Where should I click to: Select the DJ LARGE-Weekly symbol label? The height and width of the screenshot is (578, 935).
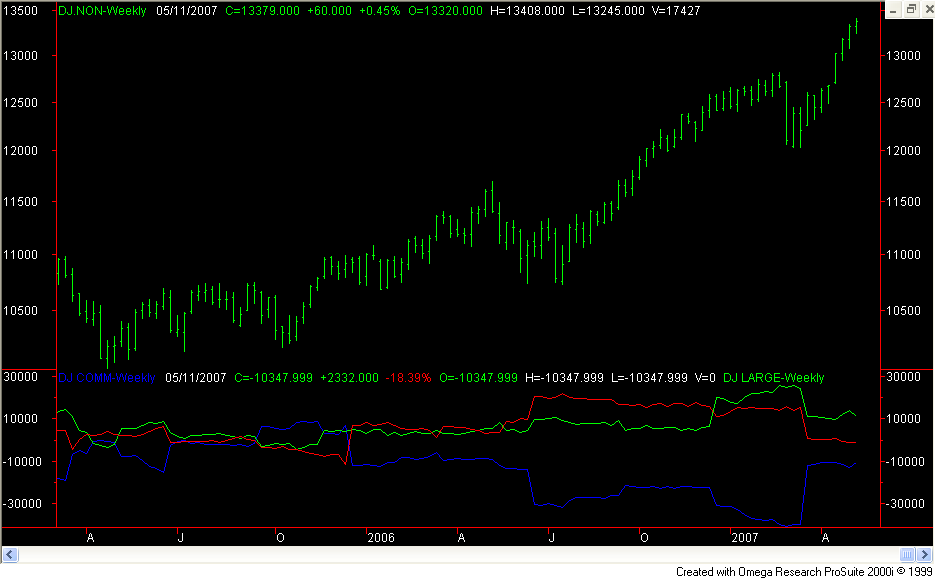pos(773,378)
